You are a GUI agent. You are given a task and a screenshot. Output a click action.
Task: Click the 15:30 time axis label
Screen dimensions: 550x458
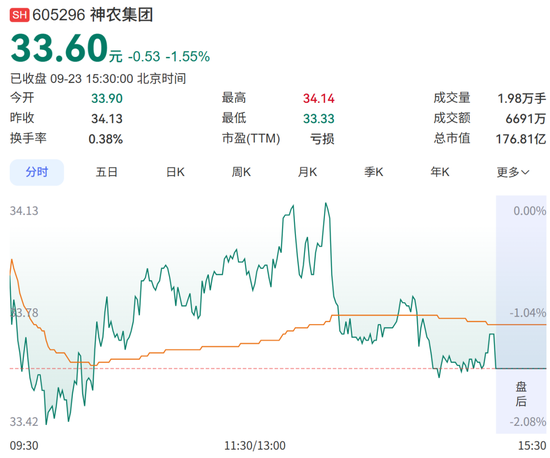[532, 446]
